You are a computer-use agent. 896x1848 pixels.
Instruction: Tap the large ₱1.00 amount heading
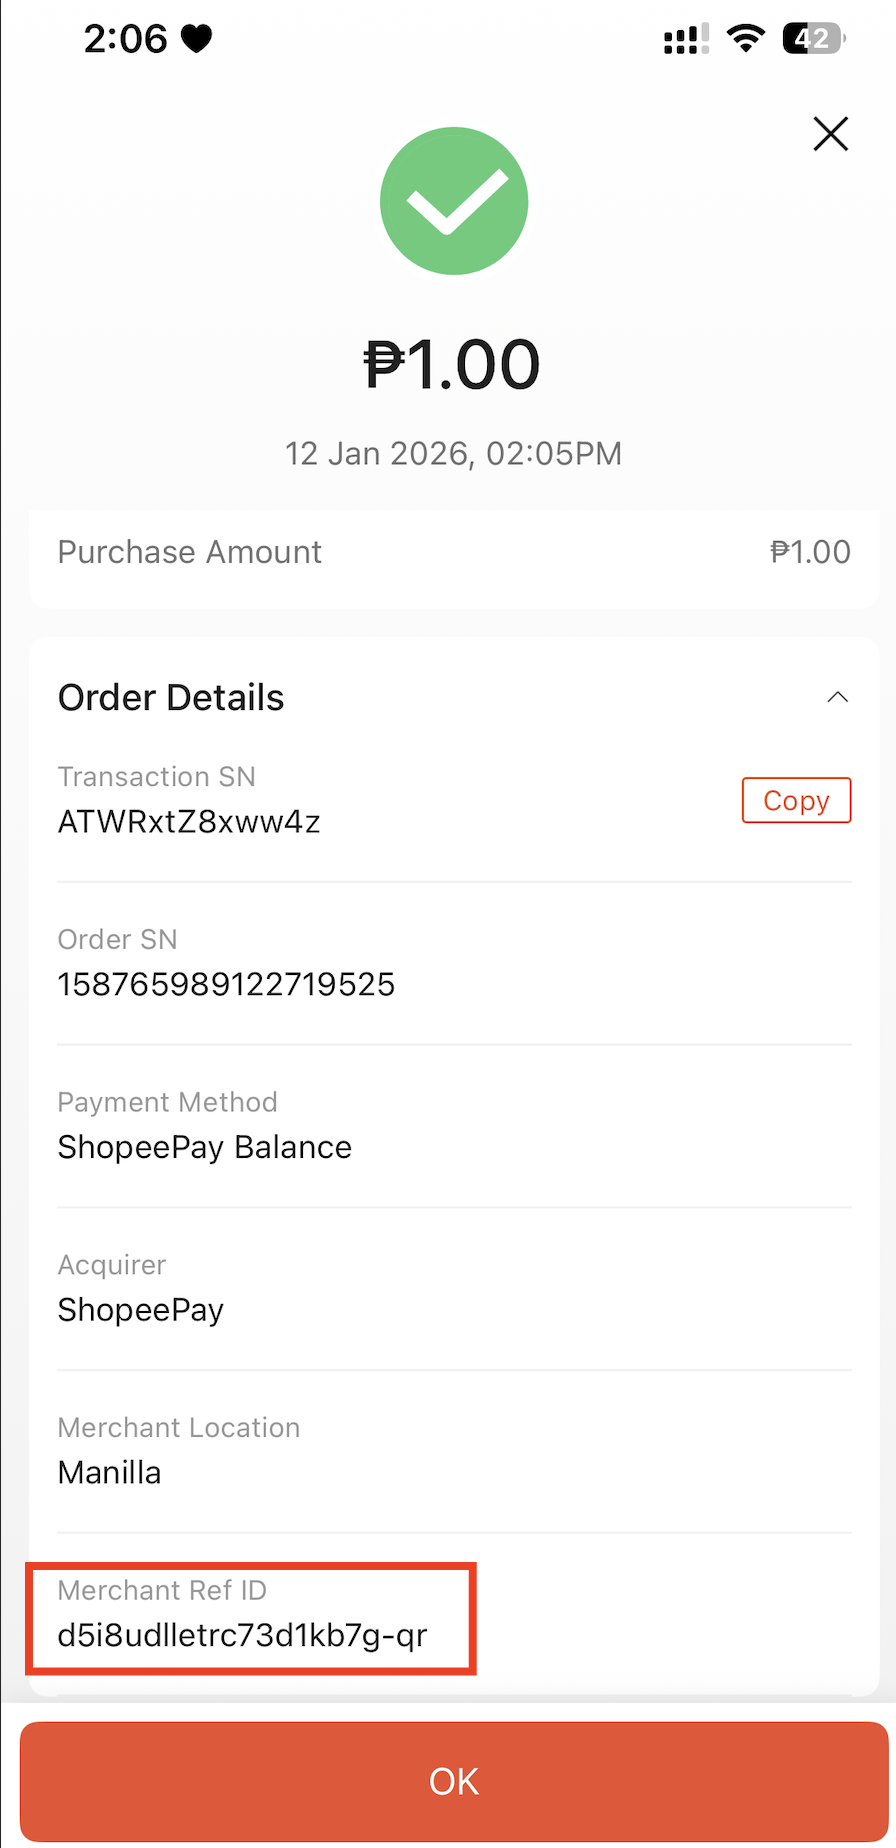pyautogui.click(x=452, y=364)
